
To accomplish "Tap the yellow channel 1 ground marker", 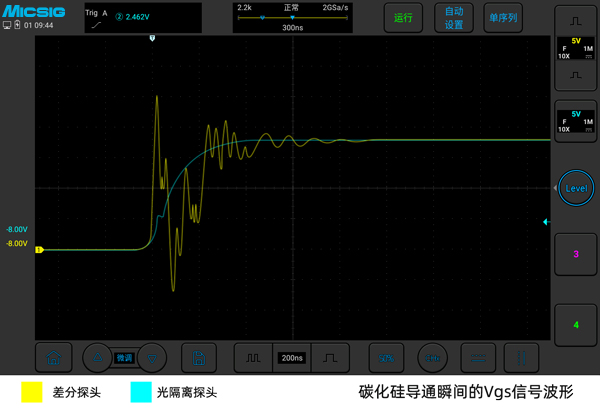I will [39, 250].
